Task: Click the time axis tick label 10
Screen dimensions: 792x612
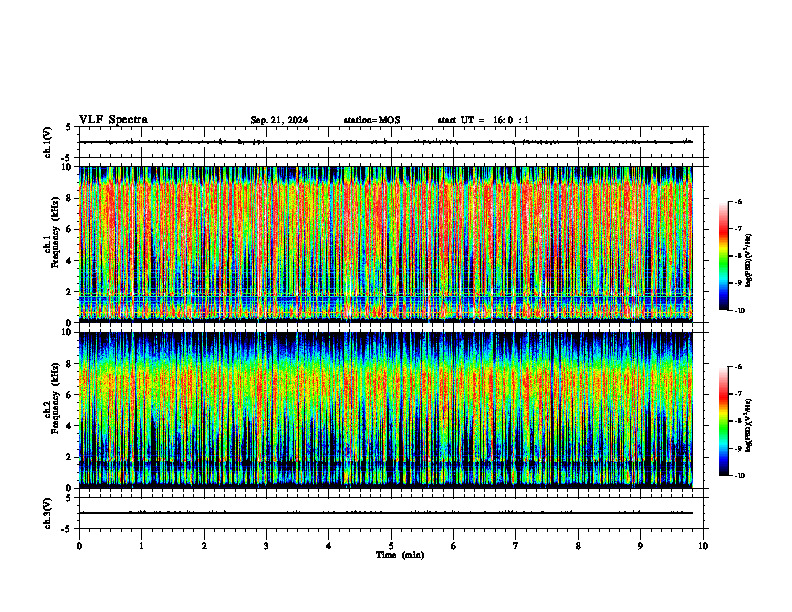Action: pyautogui.click(x=703, y=546)
